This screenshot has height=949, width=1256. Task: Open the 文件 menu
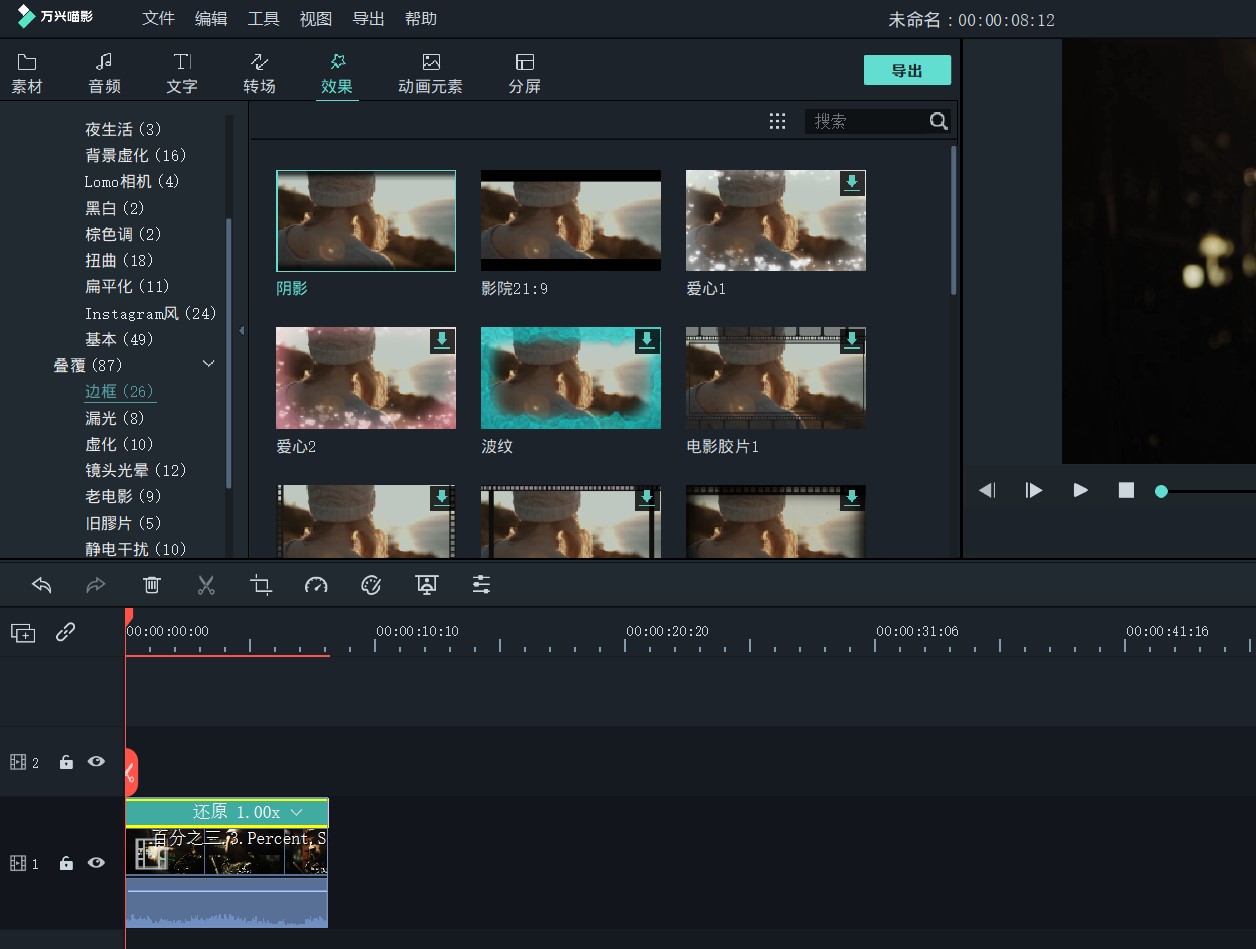click(158, 19)
